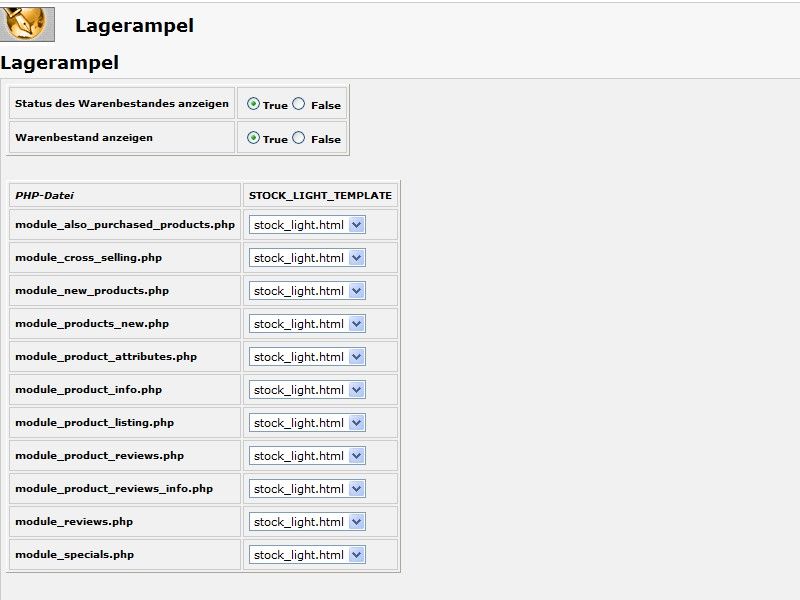The width and height of the screenshot is (800, 600).
Task: Click the module_product_info.php file label
Action: pos(89,390)
